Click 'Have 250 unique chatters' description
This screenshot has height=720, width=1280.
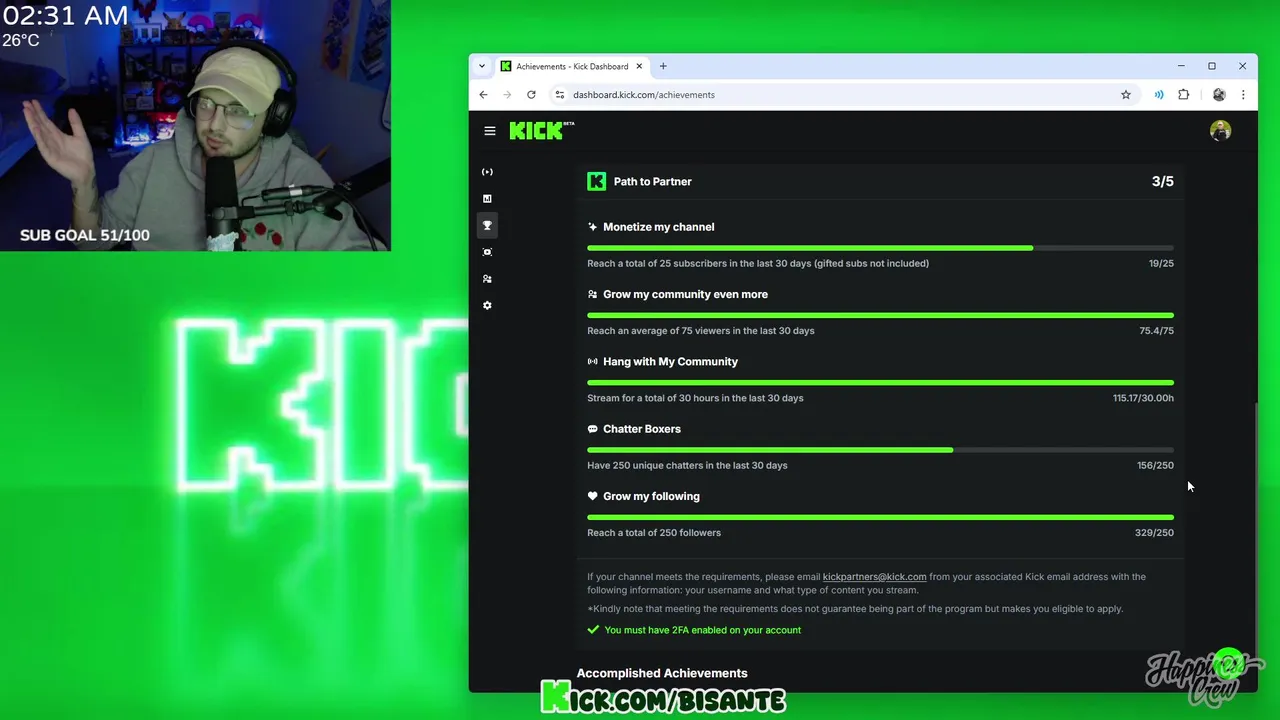(x=687, y=465)
